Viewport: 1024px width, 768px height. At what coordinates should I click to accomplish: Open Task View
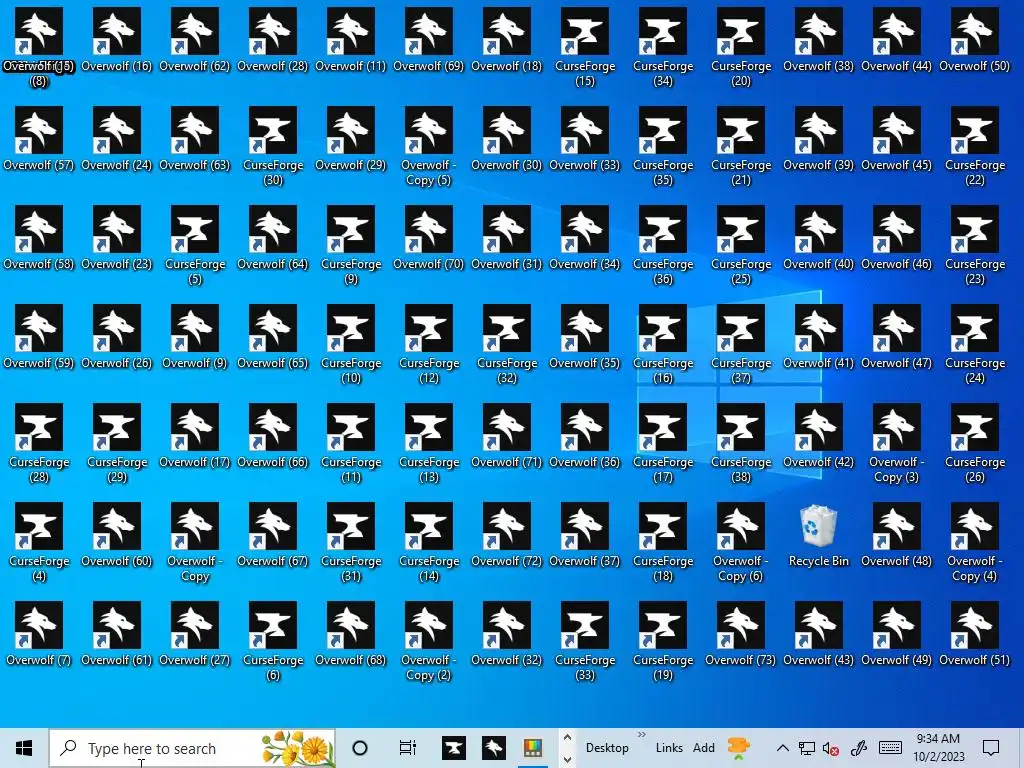[408, 748]
